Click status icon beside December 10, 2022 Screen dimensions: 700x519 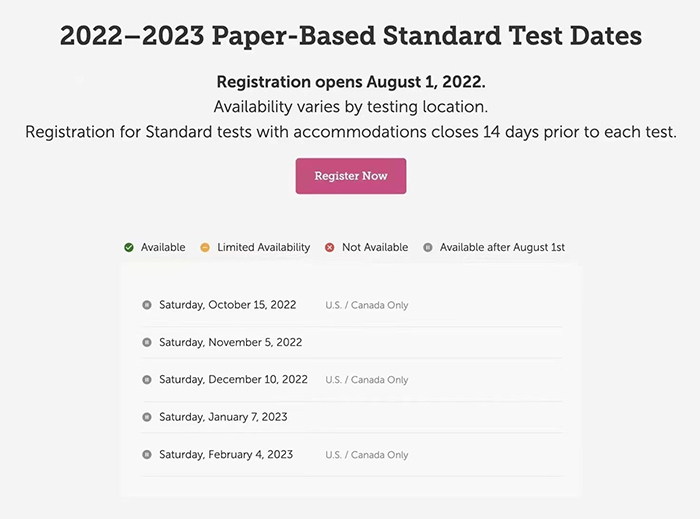(147, 380)
